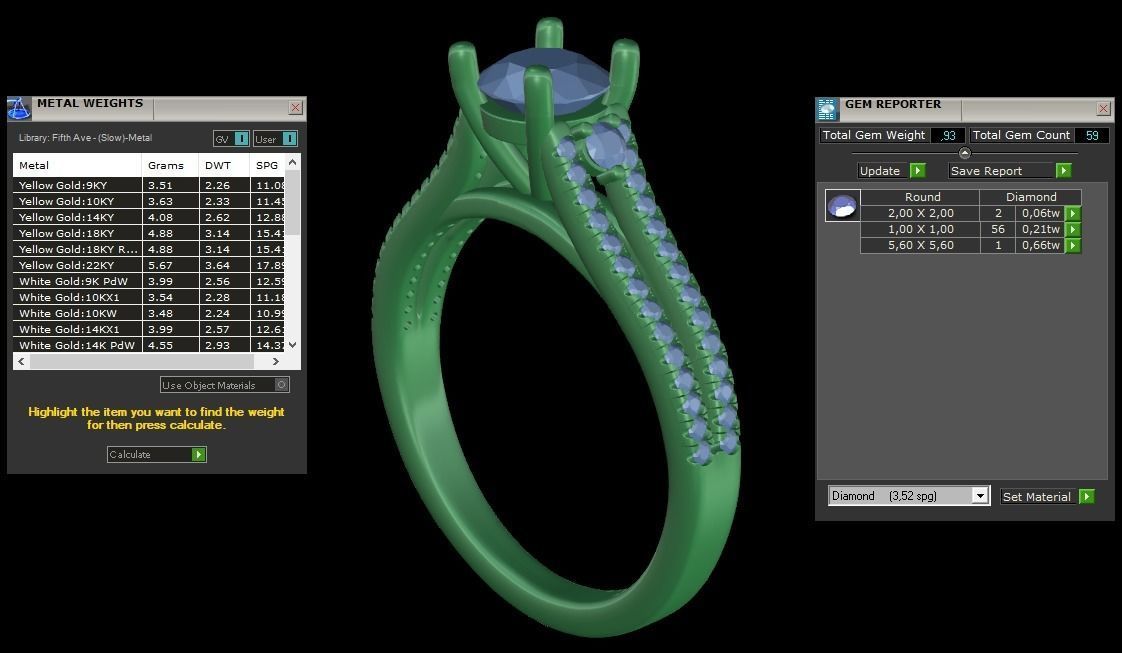Select the White Gold:14KX1 row
Image resolution: width=1122 pixels, height=653 pixels.
click(149, 329)
